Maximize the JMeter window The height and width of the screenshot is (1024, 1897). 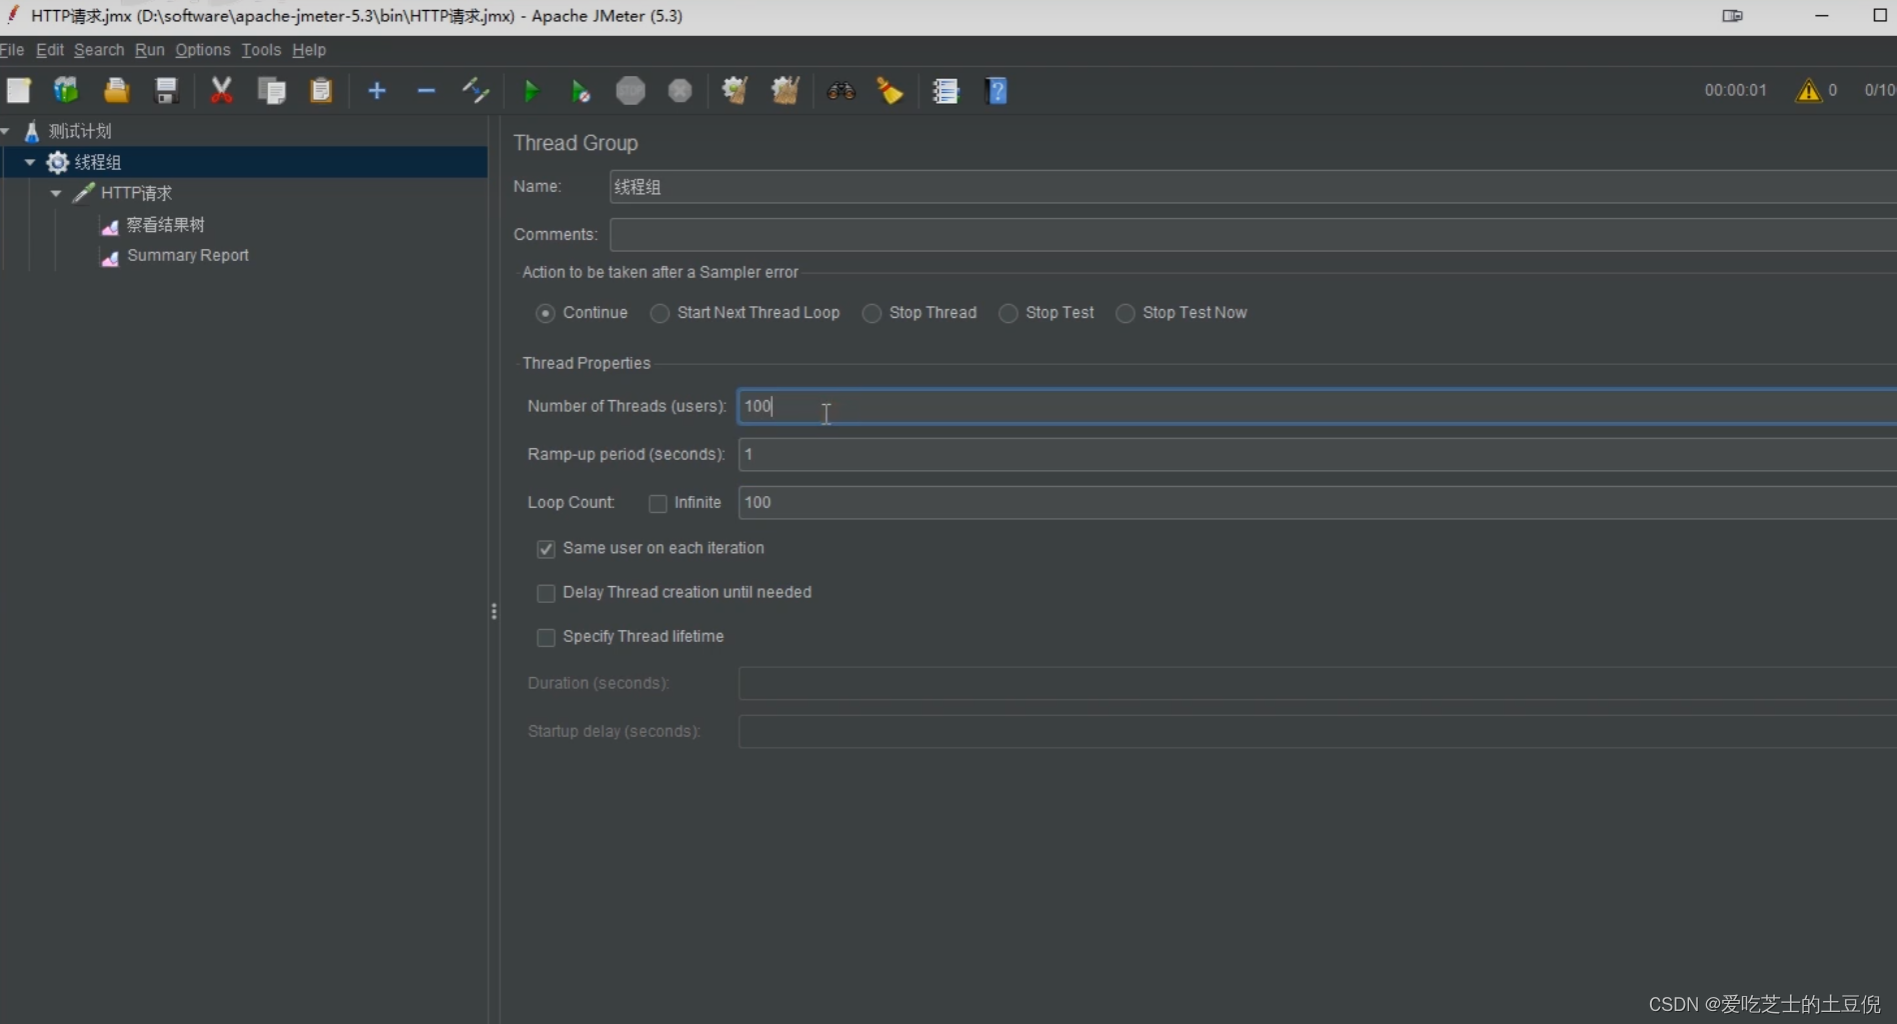click(x=1879, y=16)
